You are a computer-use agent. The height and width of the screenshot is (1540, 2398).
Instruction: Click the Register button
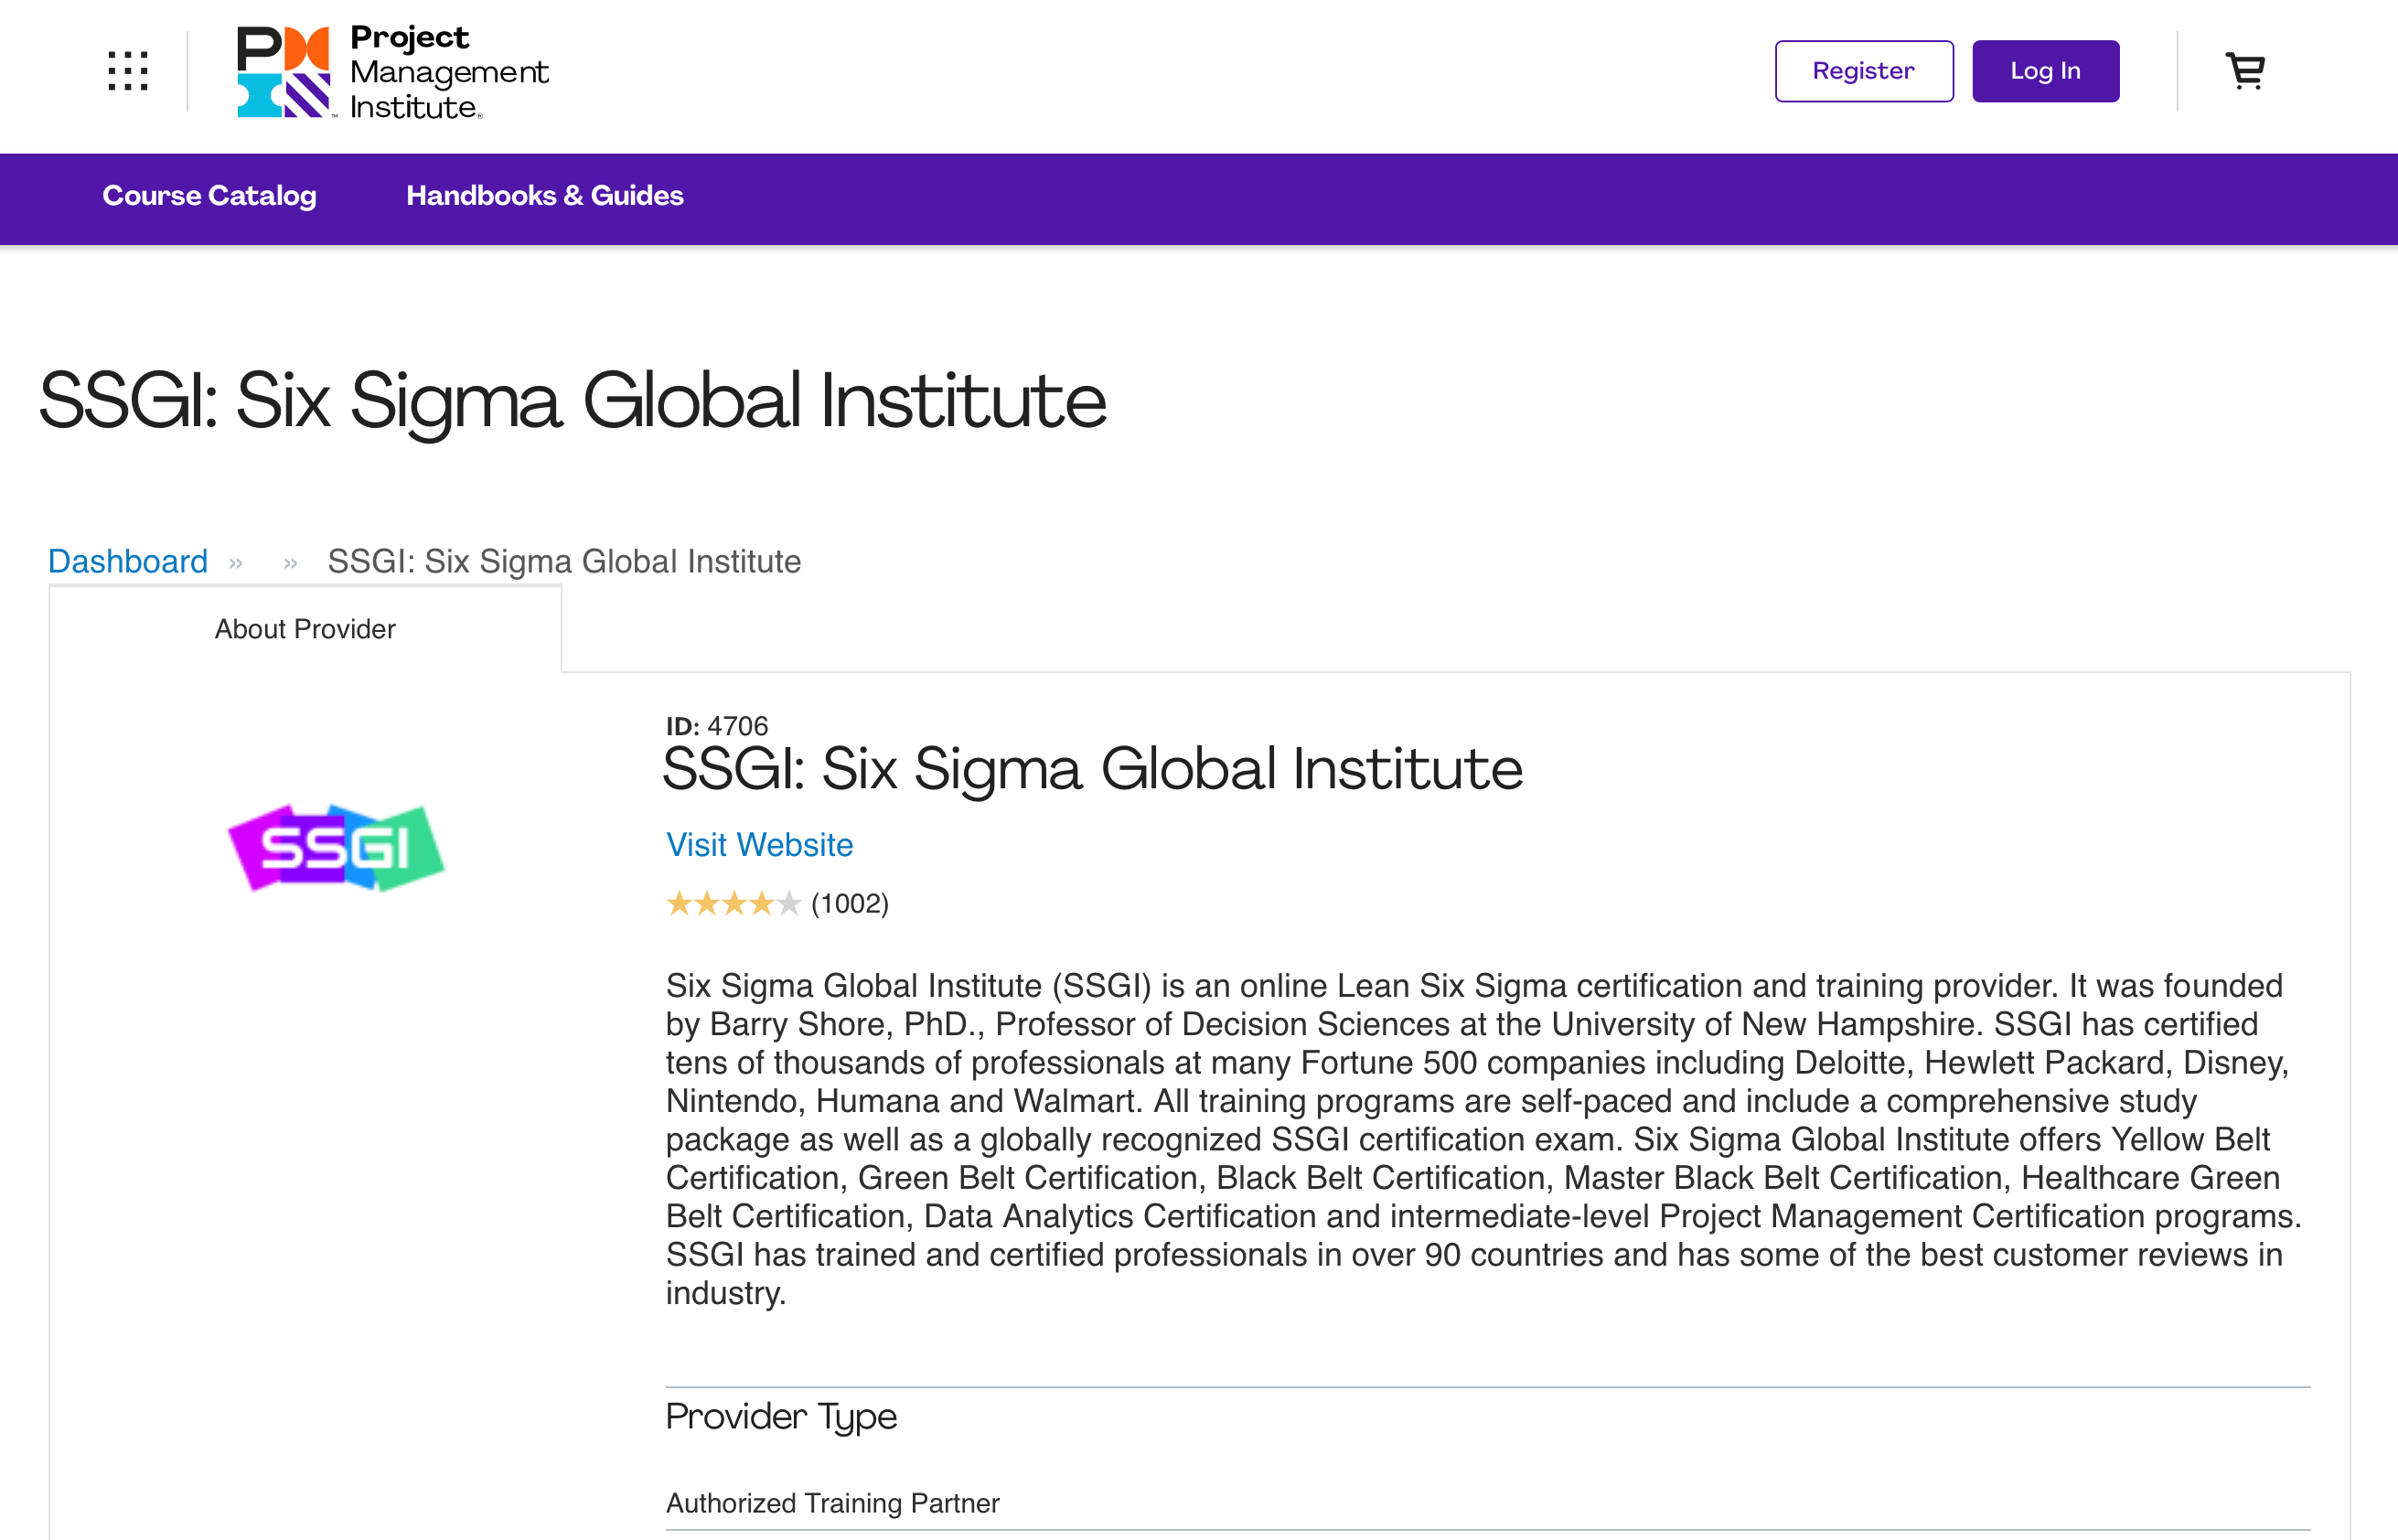(1862, 70)
